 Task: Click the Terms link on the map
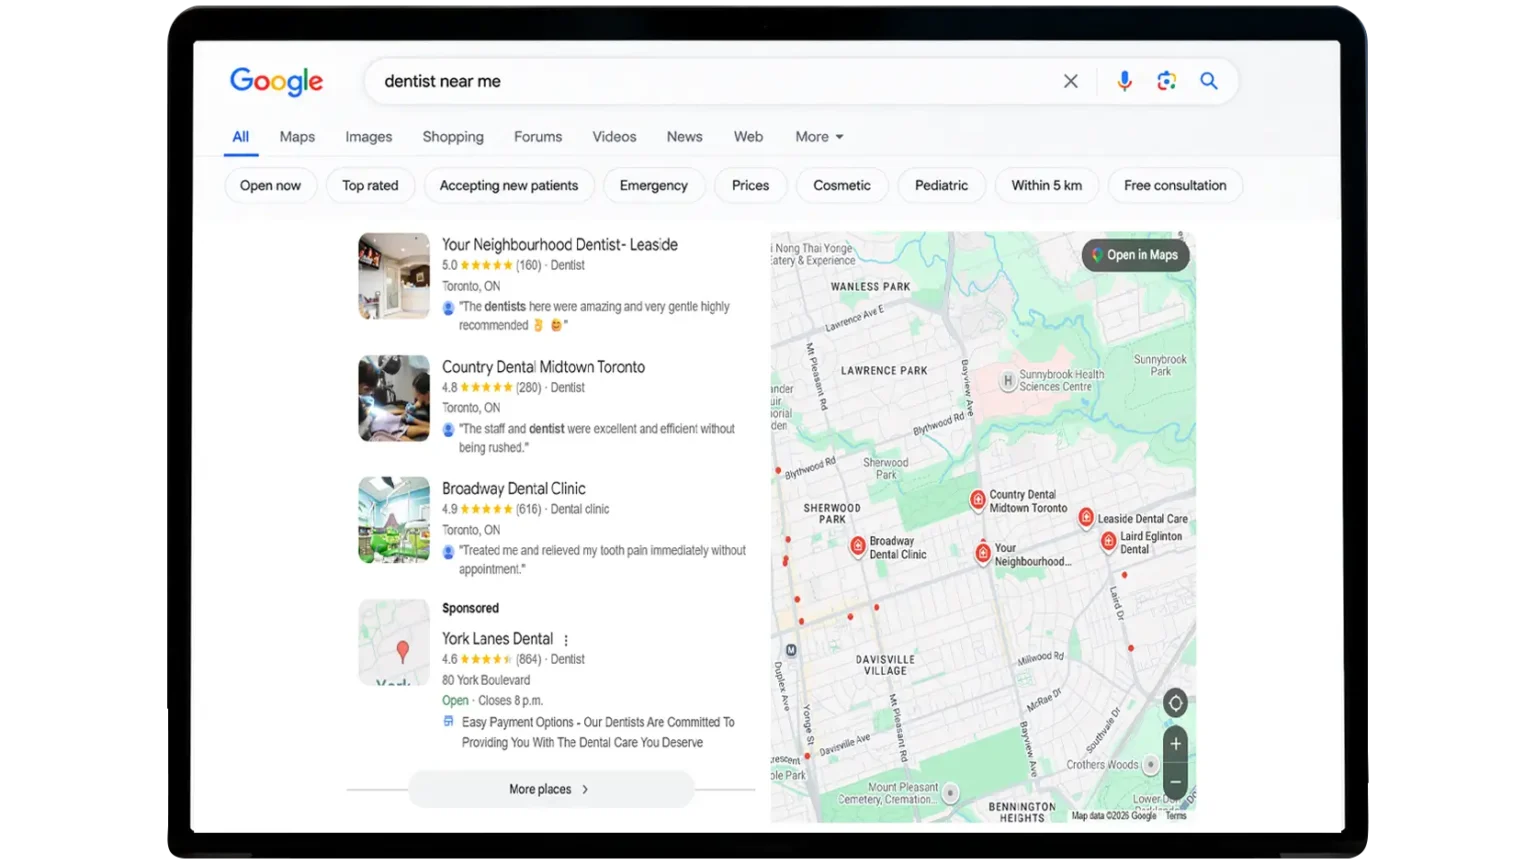pos(1176,816)
